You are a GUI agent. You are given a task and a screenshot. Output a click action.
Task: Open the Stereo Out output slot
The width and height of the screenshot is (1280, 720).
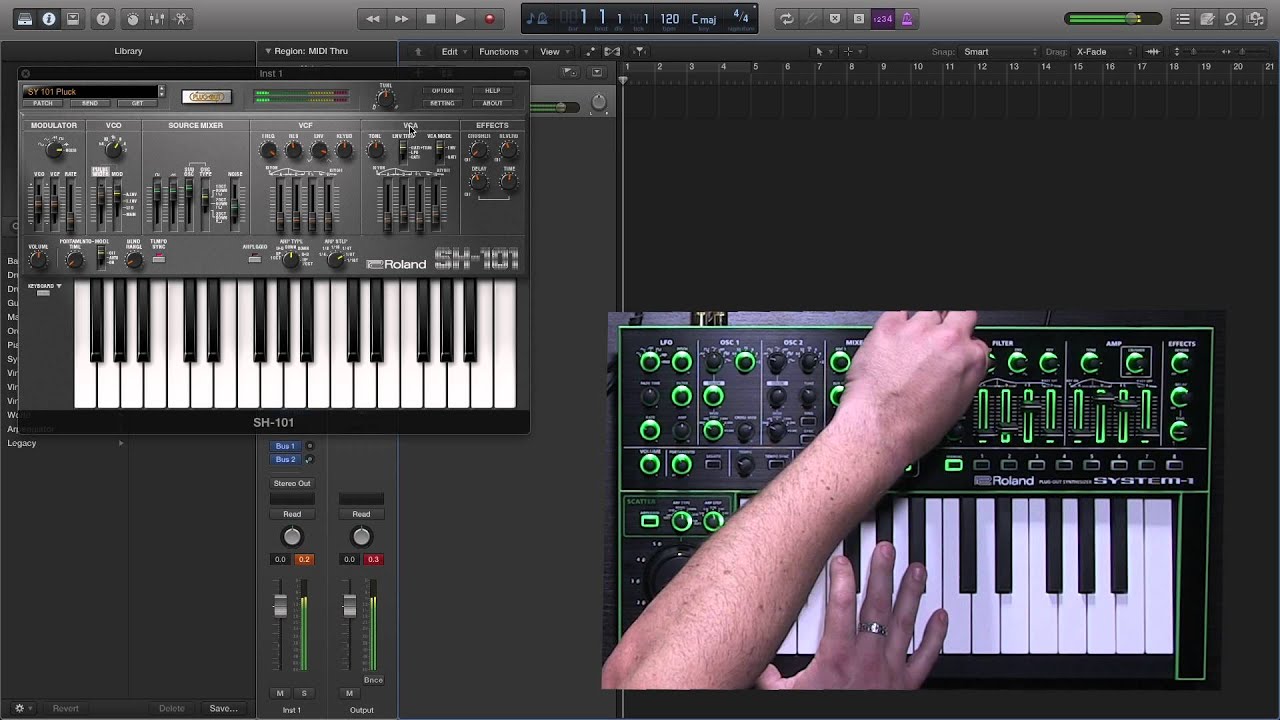(292, 483)
